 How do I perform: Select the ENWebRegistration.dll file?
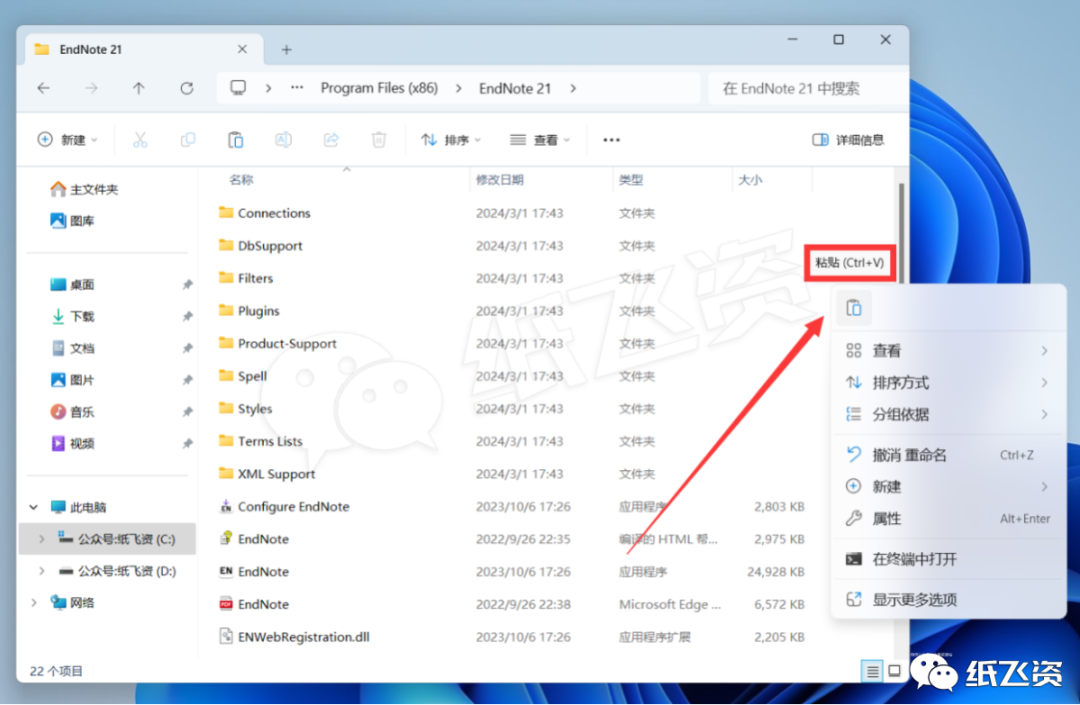304,637
